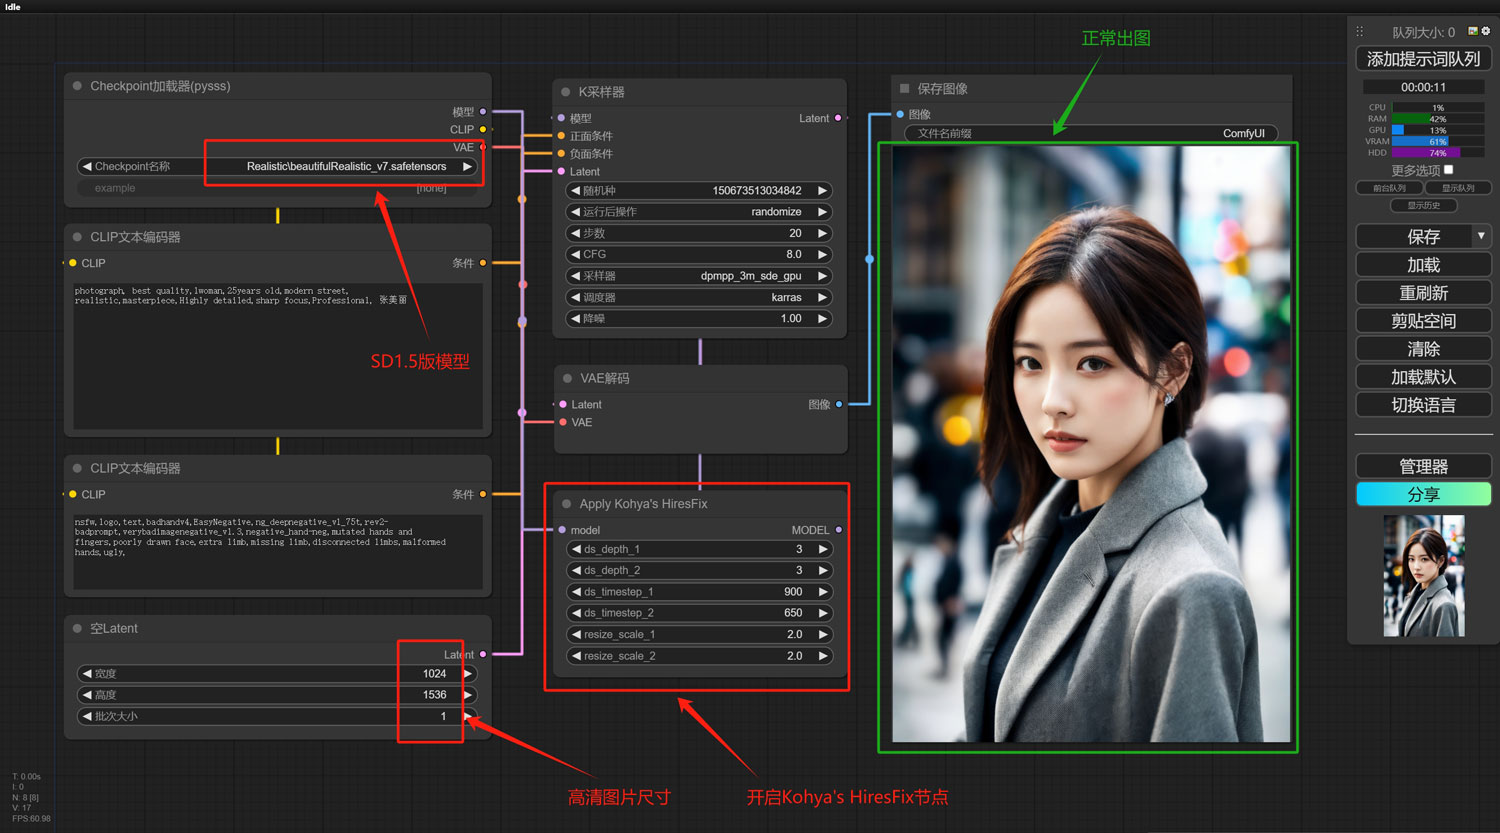Click the 显示历史 button
The image size is (1500, 833).
click(x=1424, y=205)
